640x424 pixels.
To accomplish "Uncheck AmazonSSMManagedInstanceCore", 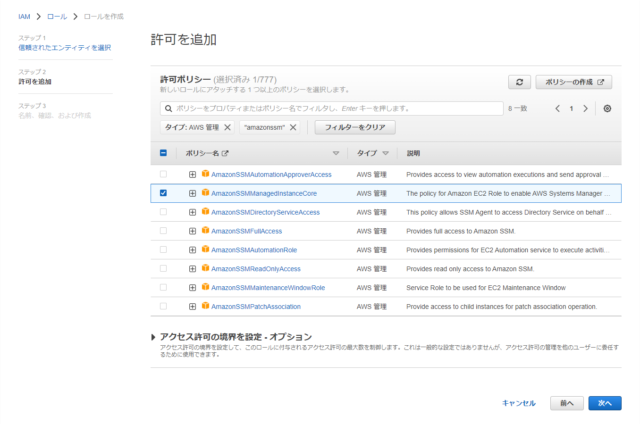I will pos(163,193).
